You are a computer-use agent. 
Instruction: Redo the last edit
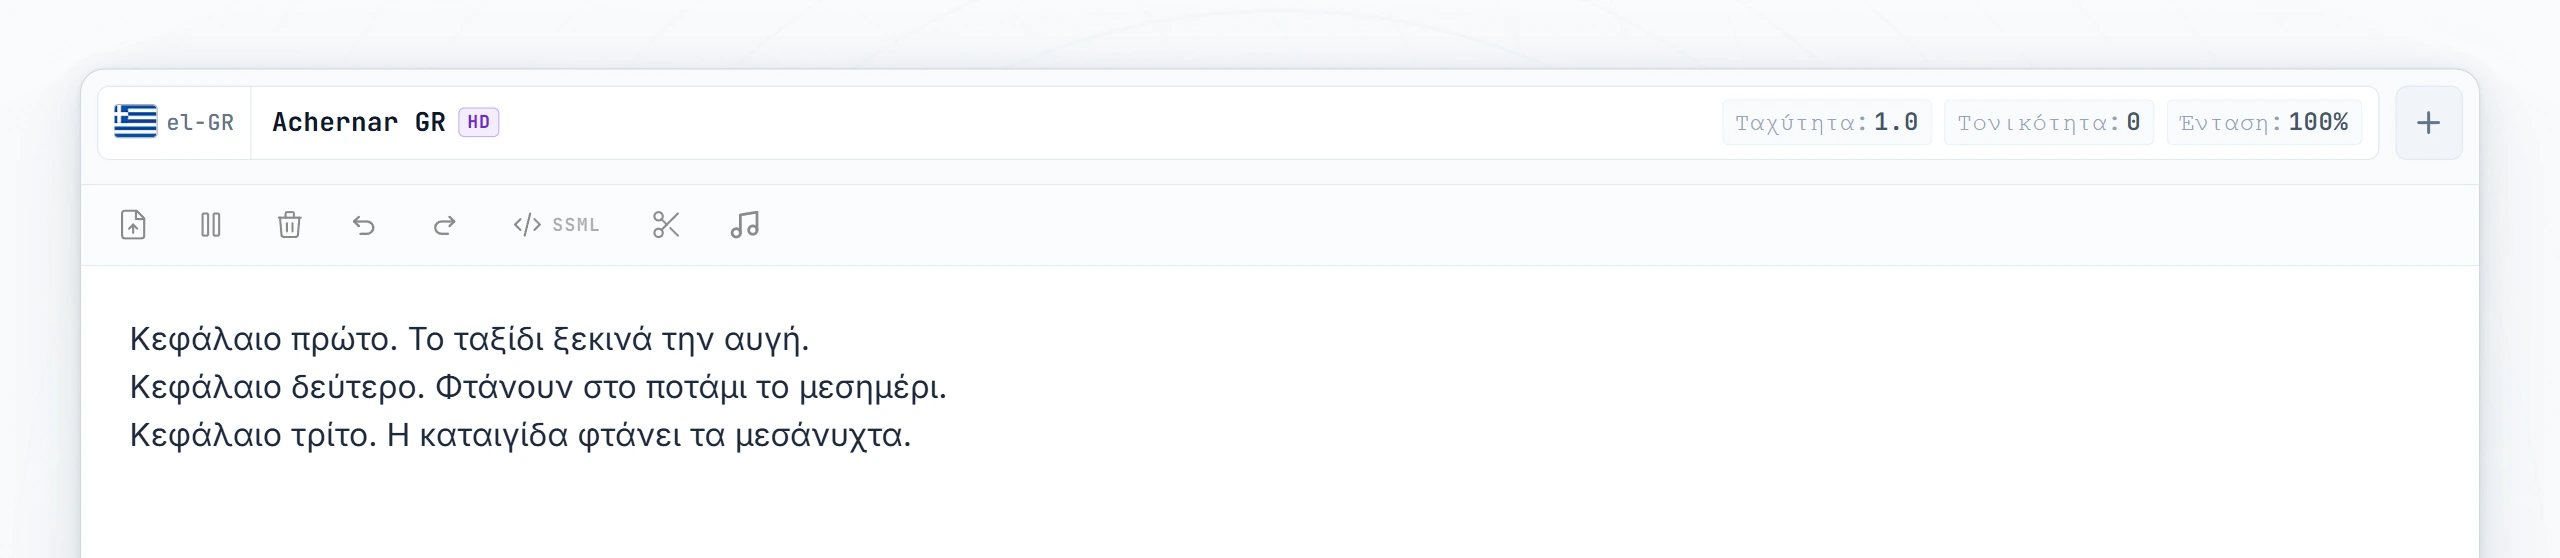pyautogui.click(x=444, y=225)
